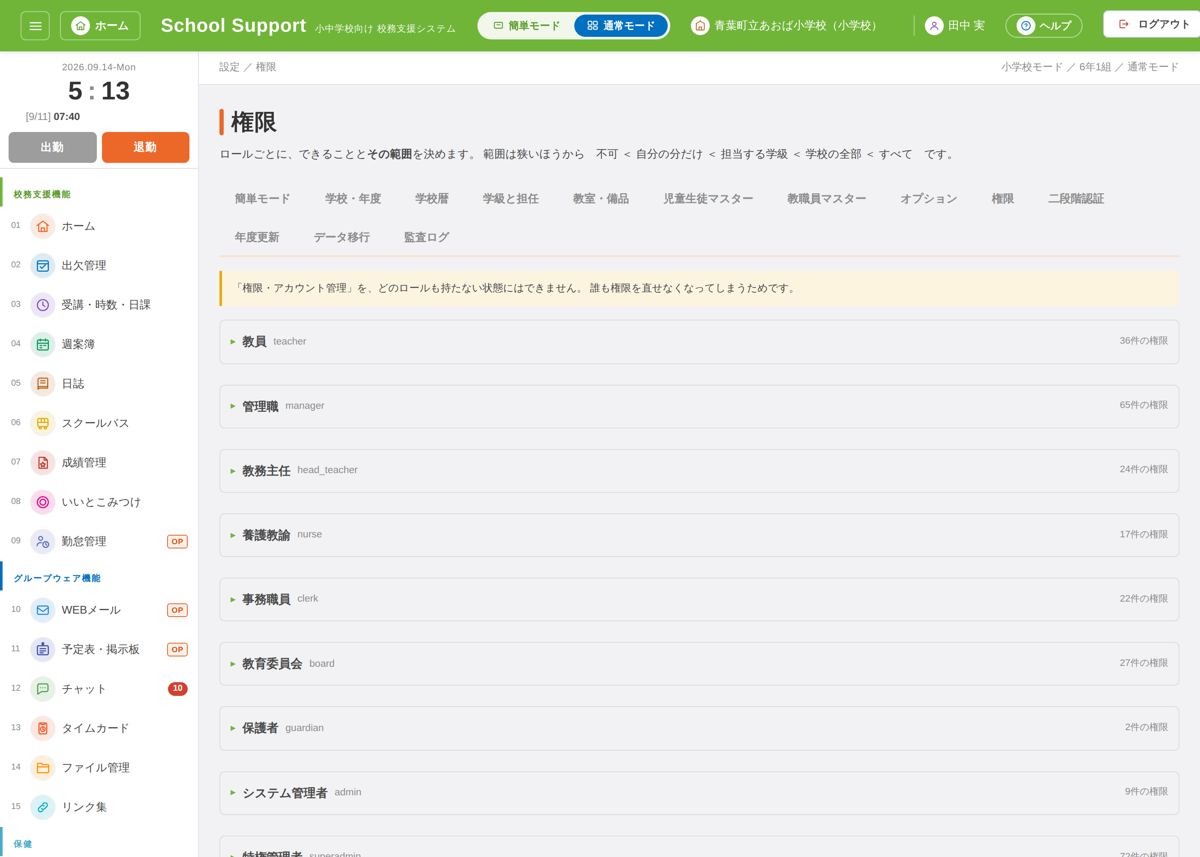Click the 36件の権限 count text
Viewport: 1200px width, 857px height.
coord(1143,341)
